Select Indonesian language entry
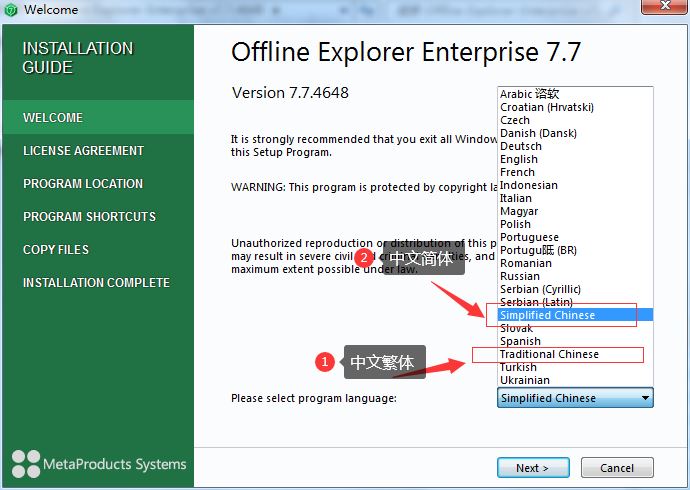 [575, 185]
